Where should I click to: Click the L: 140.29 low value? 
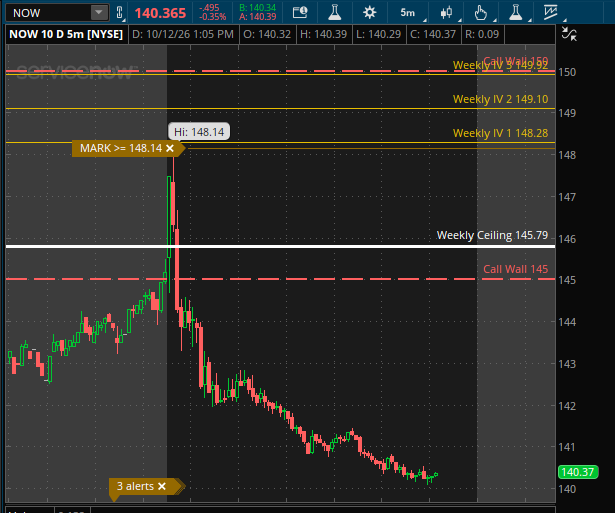378,34
